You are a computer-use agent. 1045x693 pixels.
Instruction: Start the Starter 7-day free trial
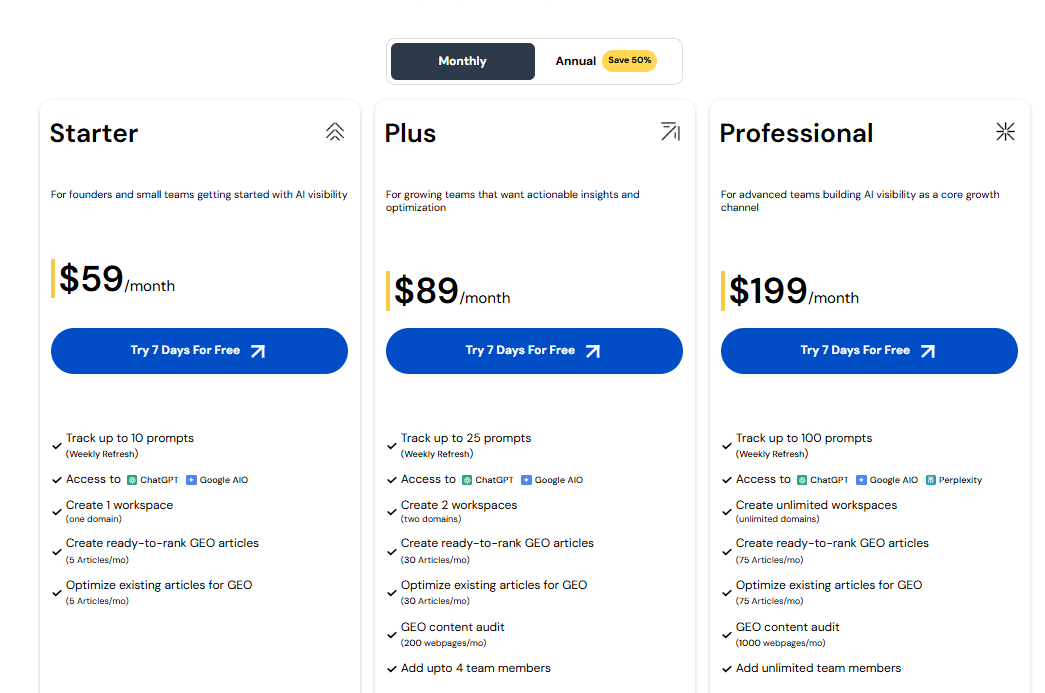tap(199, 351)
